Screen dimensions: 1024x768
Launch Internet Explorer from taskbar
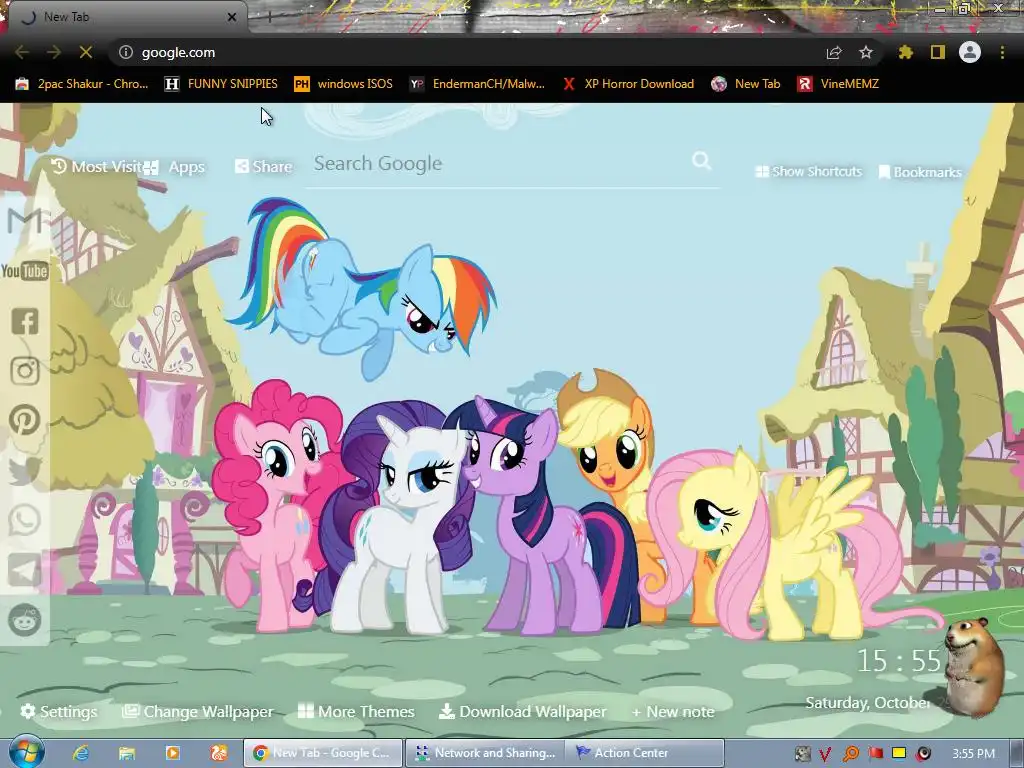(81, 753)
